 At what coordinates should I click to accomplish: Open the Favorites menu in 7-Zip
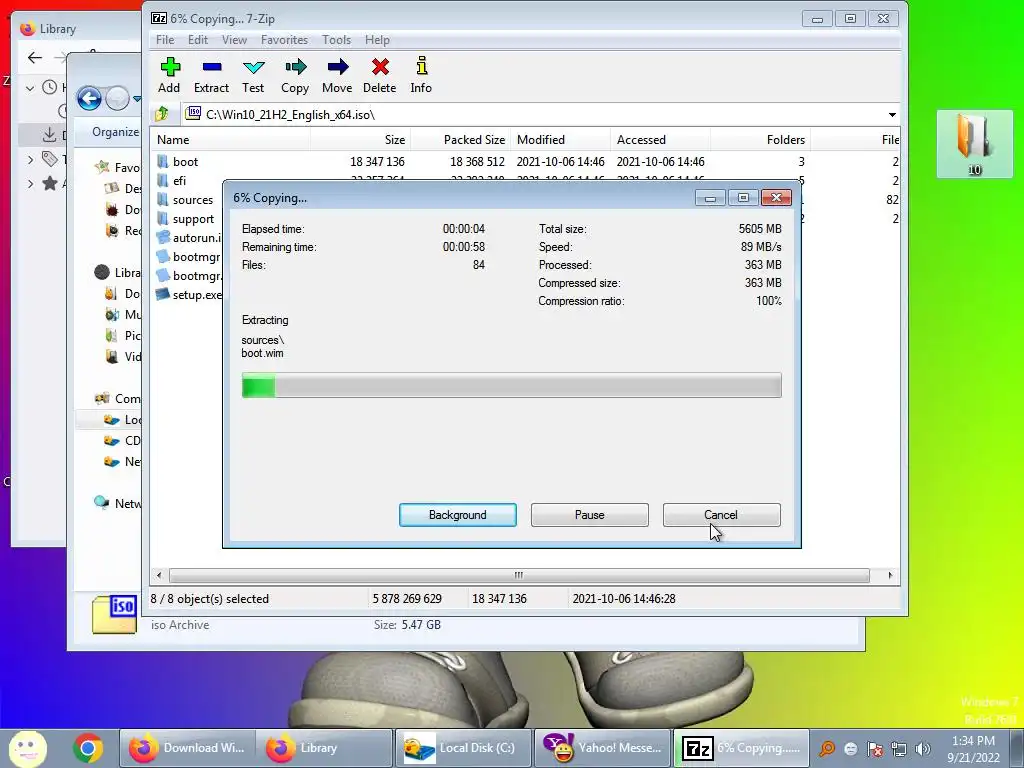(284, 40)
